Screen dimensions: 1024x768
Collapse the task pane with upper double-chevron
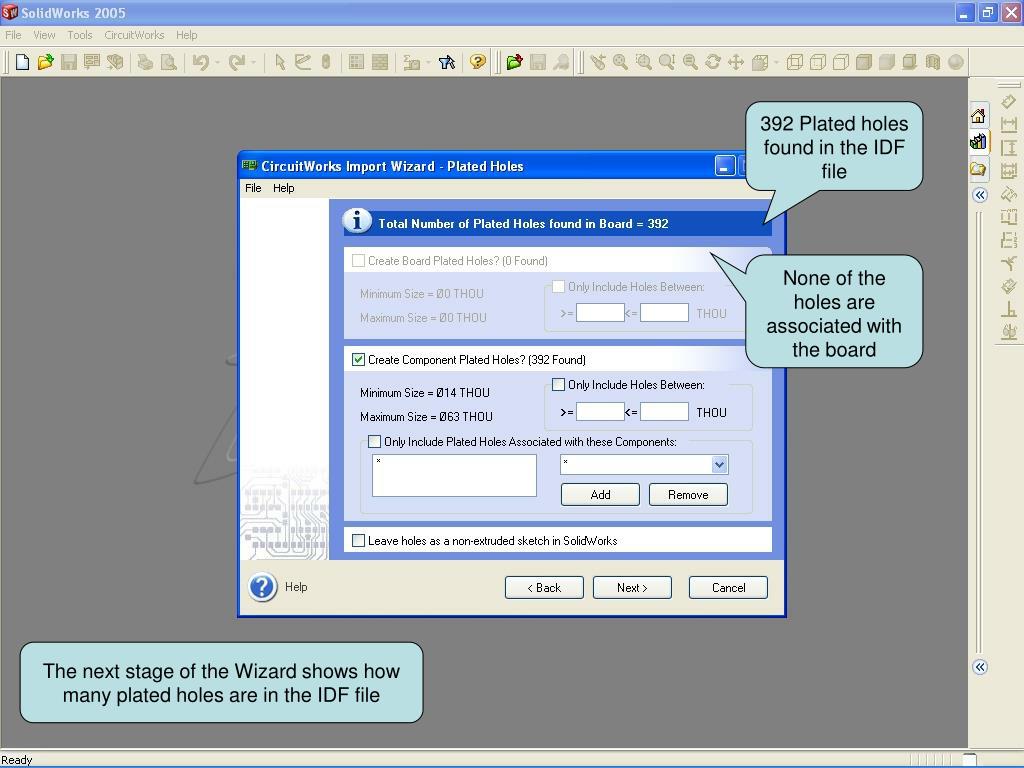coord(980,195)
